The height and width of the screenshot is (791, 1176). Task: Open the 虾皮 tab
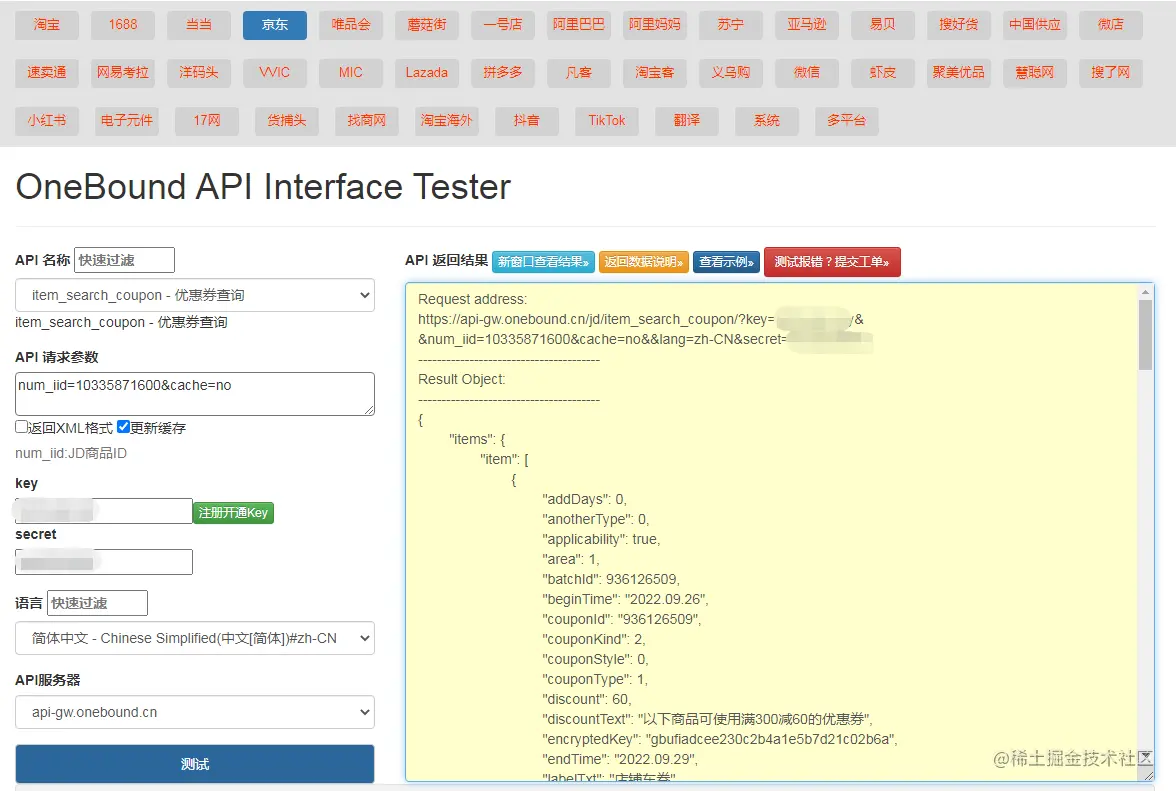[883, 73]
